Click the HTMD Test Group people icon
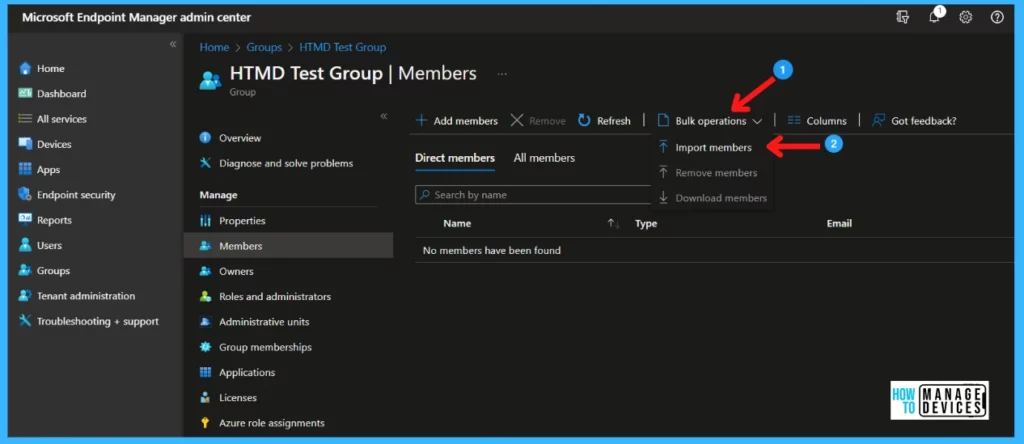This screenshot has height=444, width=1024. click(x=210, y=80)
